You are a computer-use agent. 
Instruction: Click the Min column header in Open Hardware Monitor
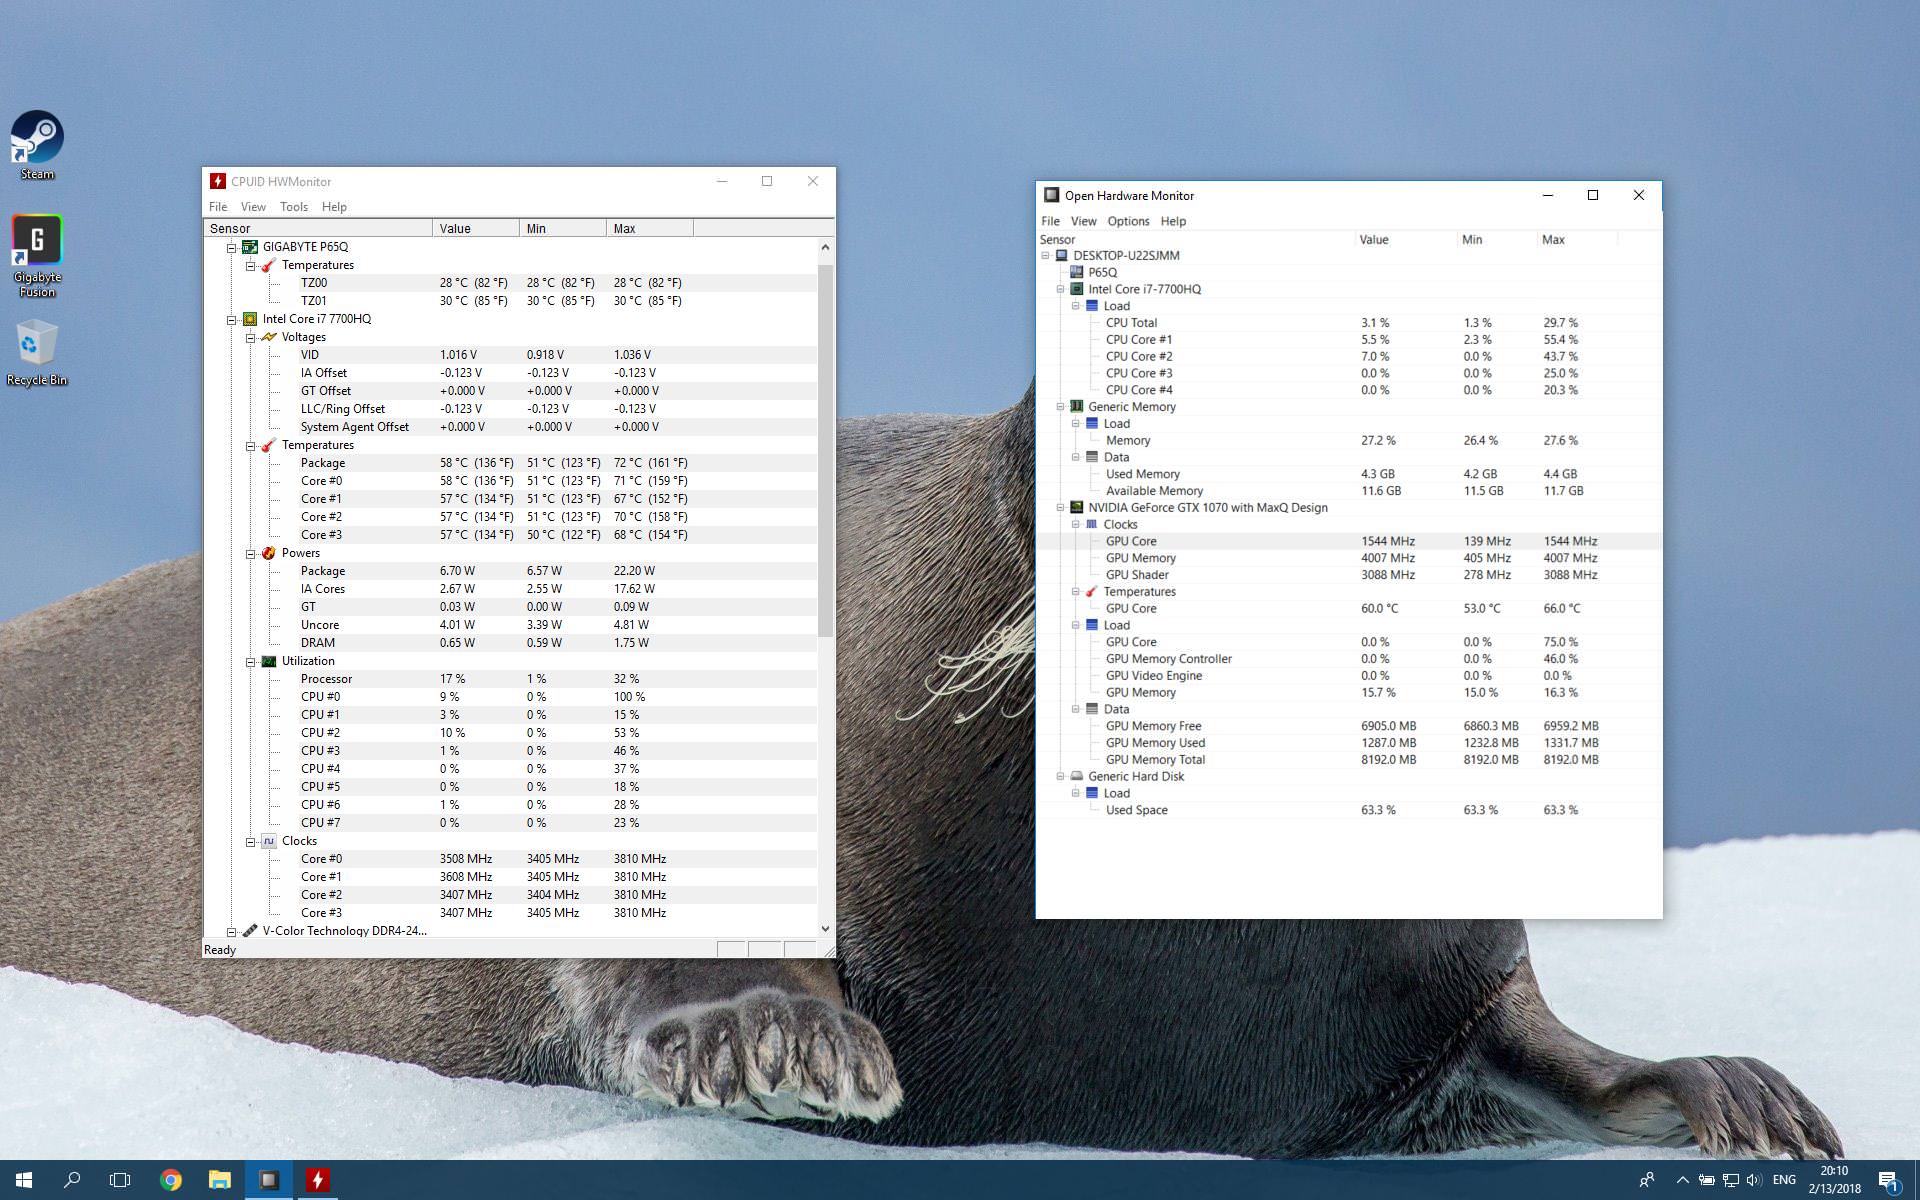[1496, 240]
